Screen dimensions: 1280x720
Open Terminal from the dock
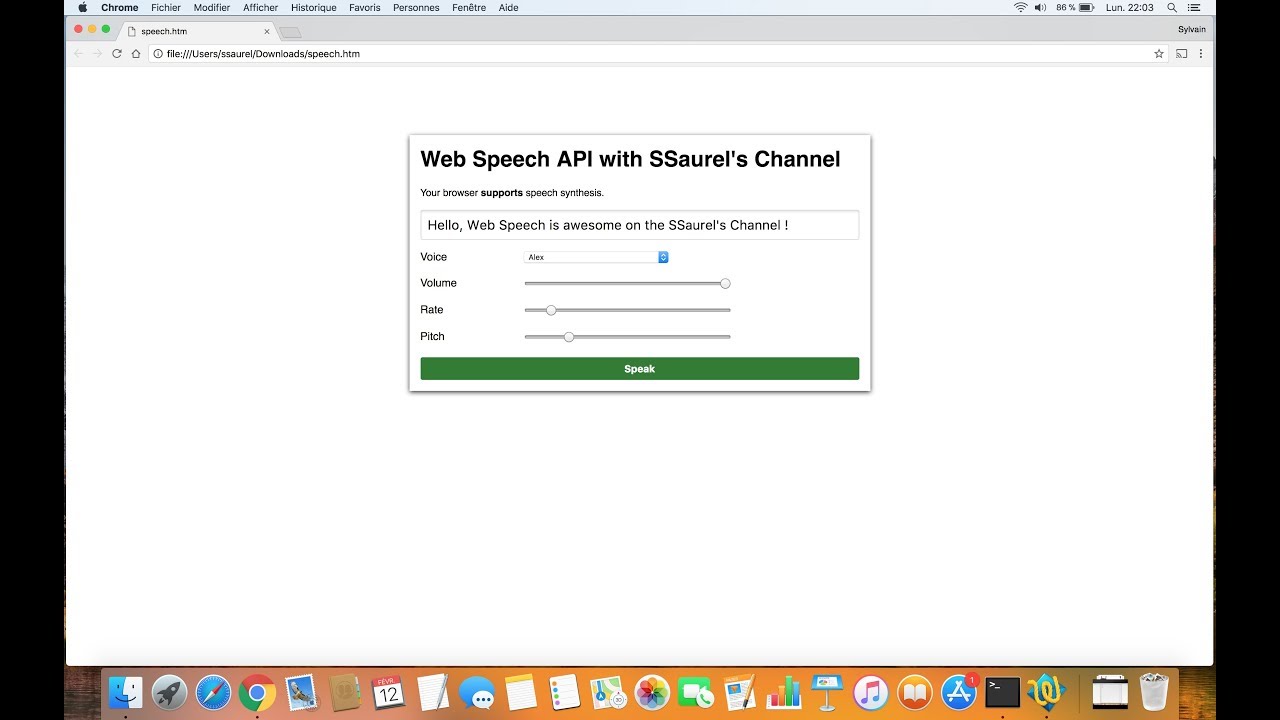tap(1003, 692)
